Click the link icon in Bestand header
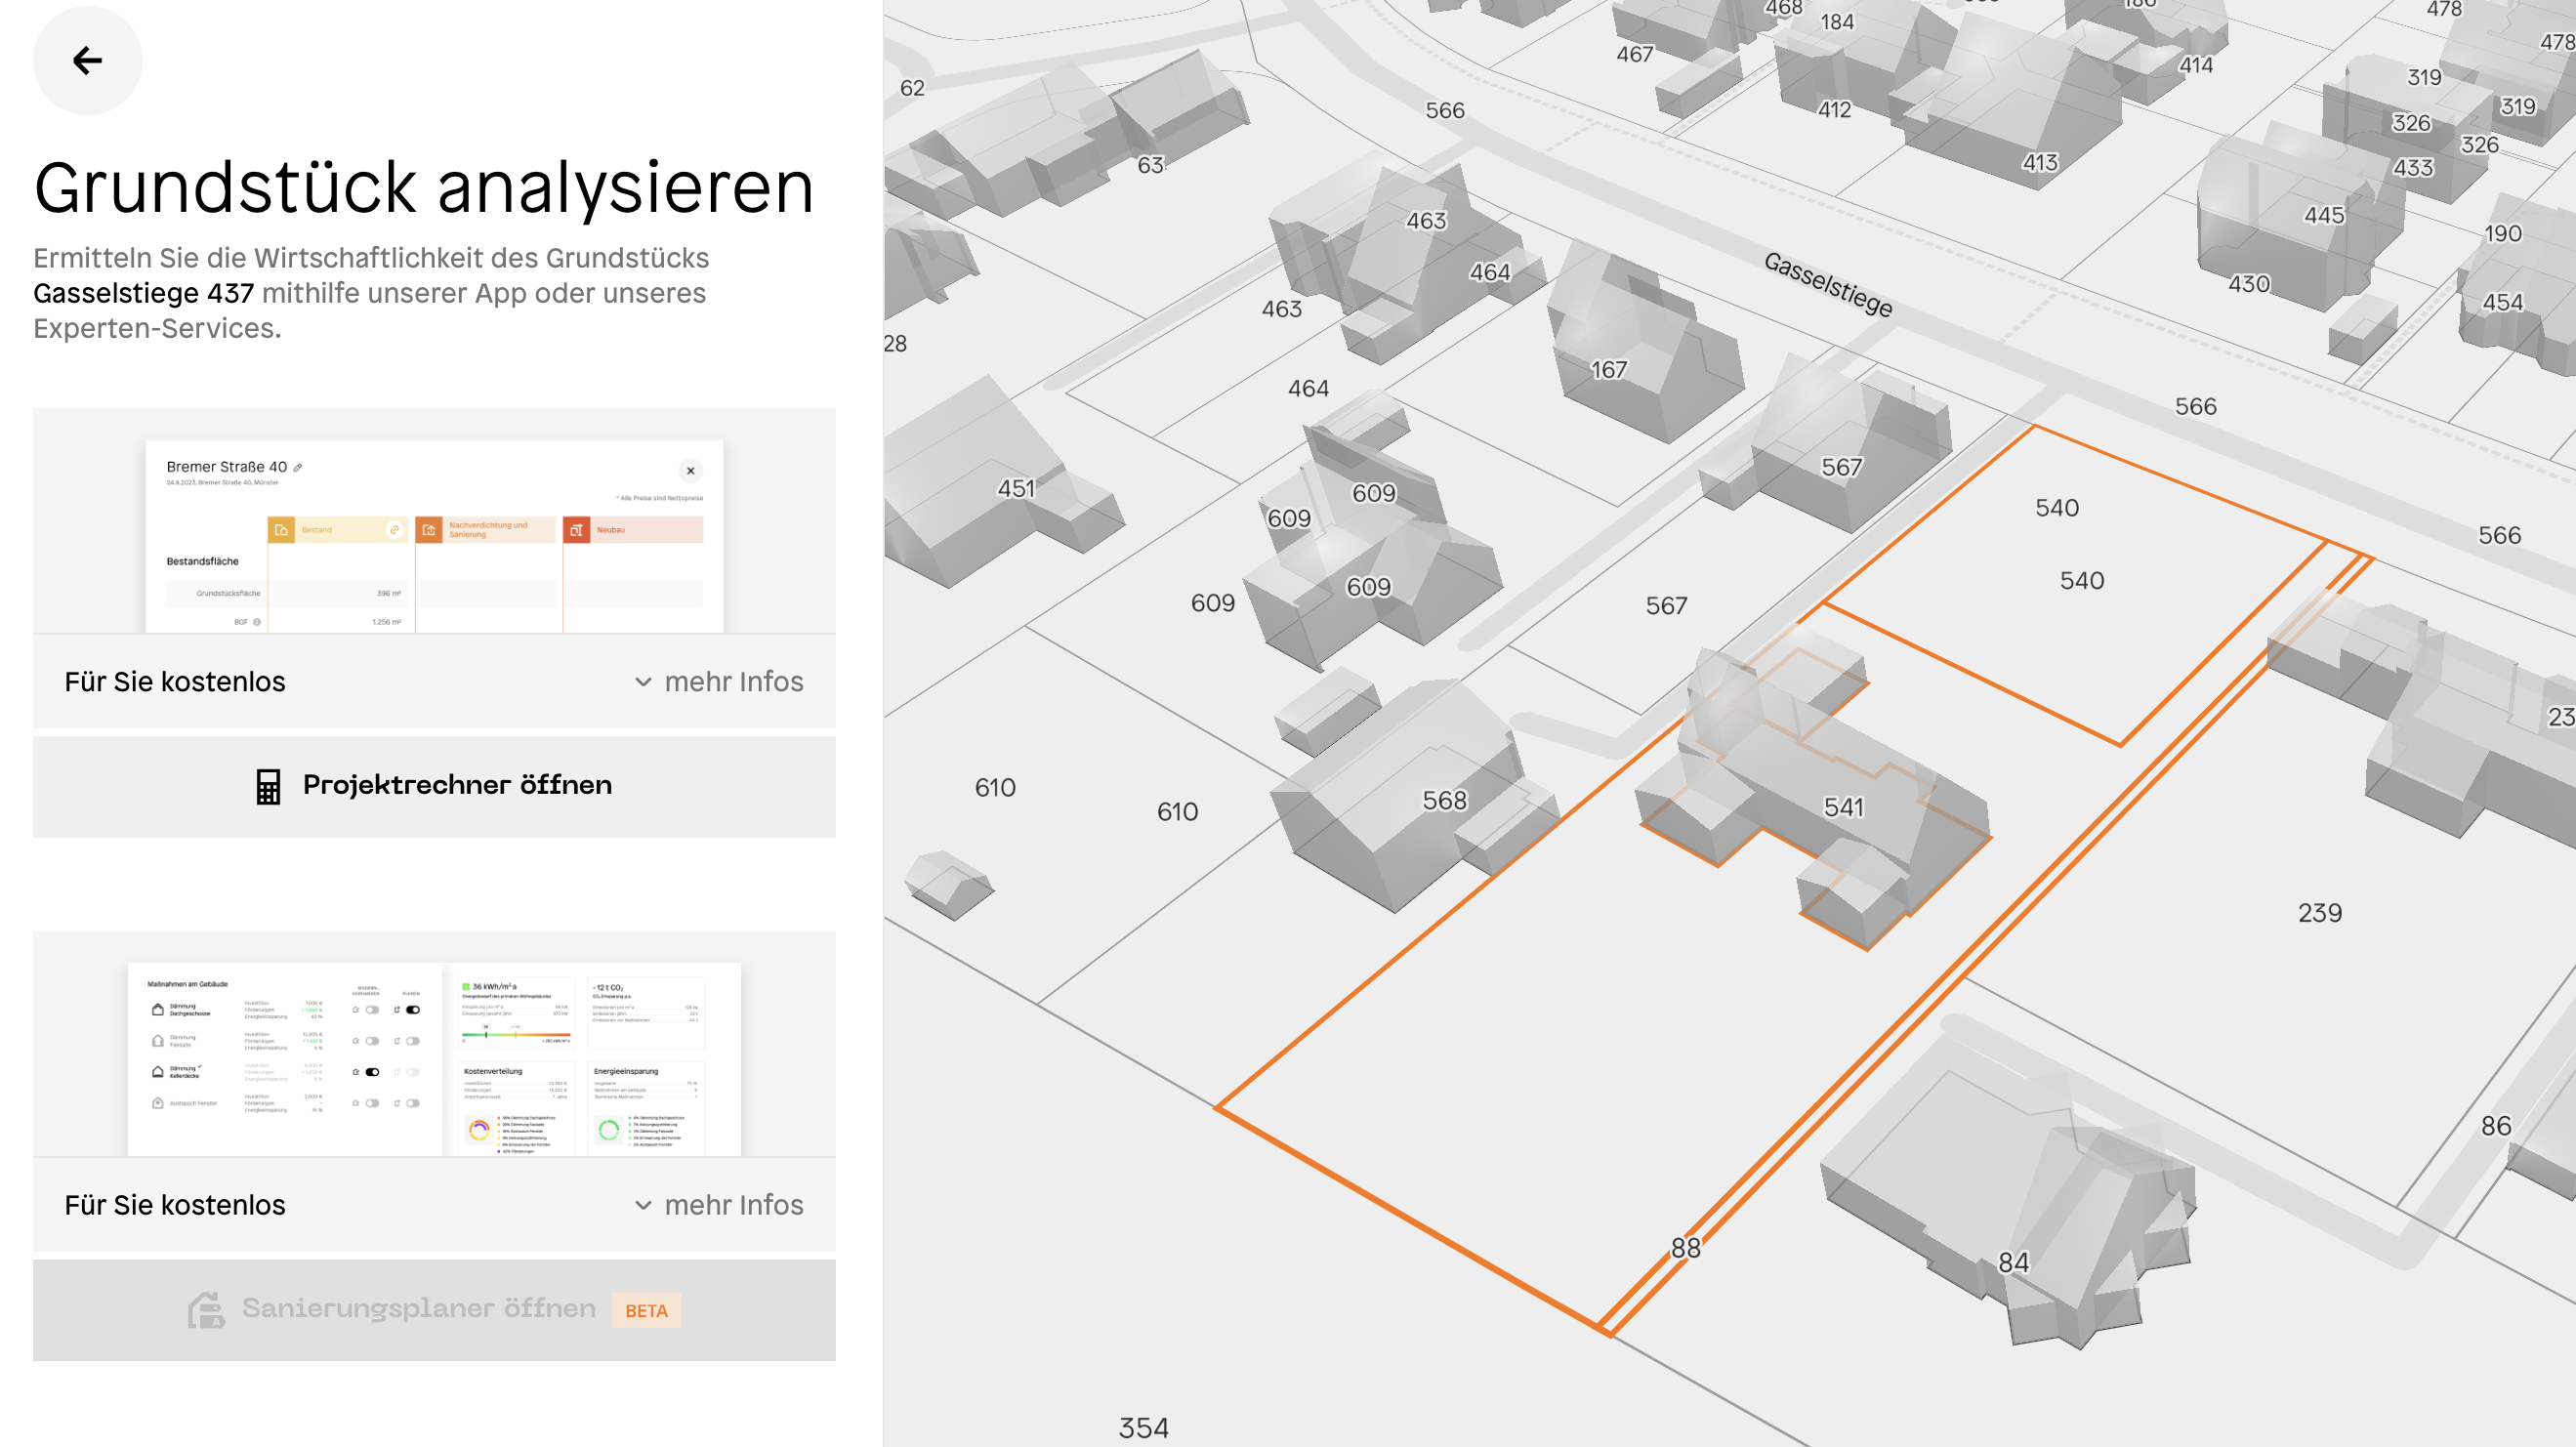 pos(394,530)
